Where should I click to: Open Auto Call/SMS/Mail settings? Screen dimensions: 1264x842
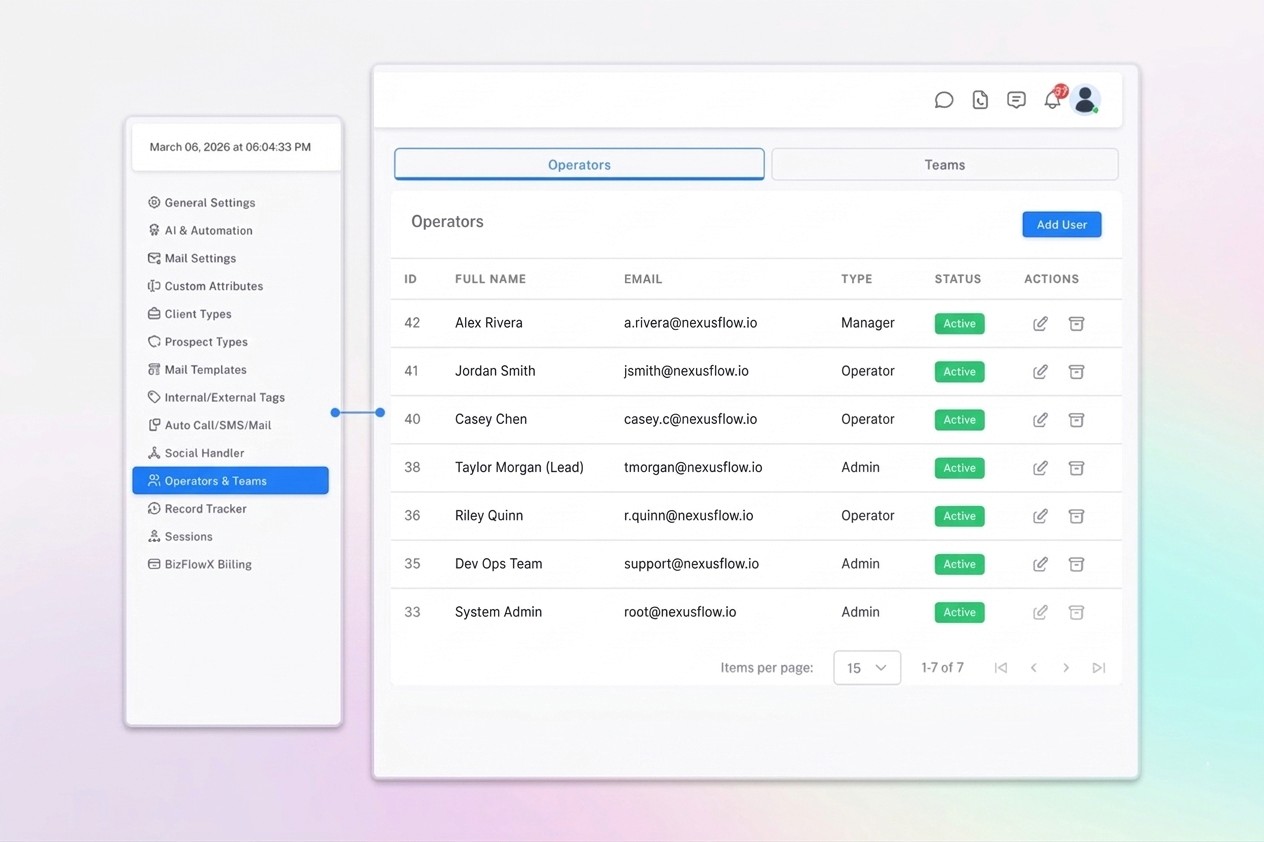pyautogui.click(x=209, y=425)
